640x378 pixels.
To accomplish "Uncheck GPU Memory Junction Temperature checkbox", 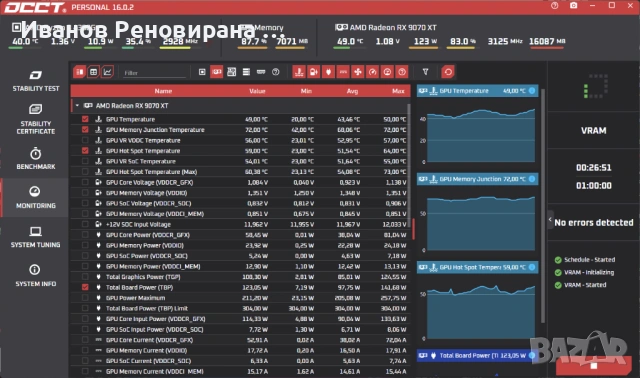I will tap(85, 130).
